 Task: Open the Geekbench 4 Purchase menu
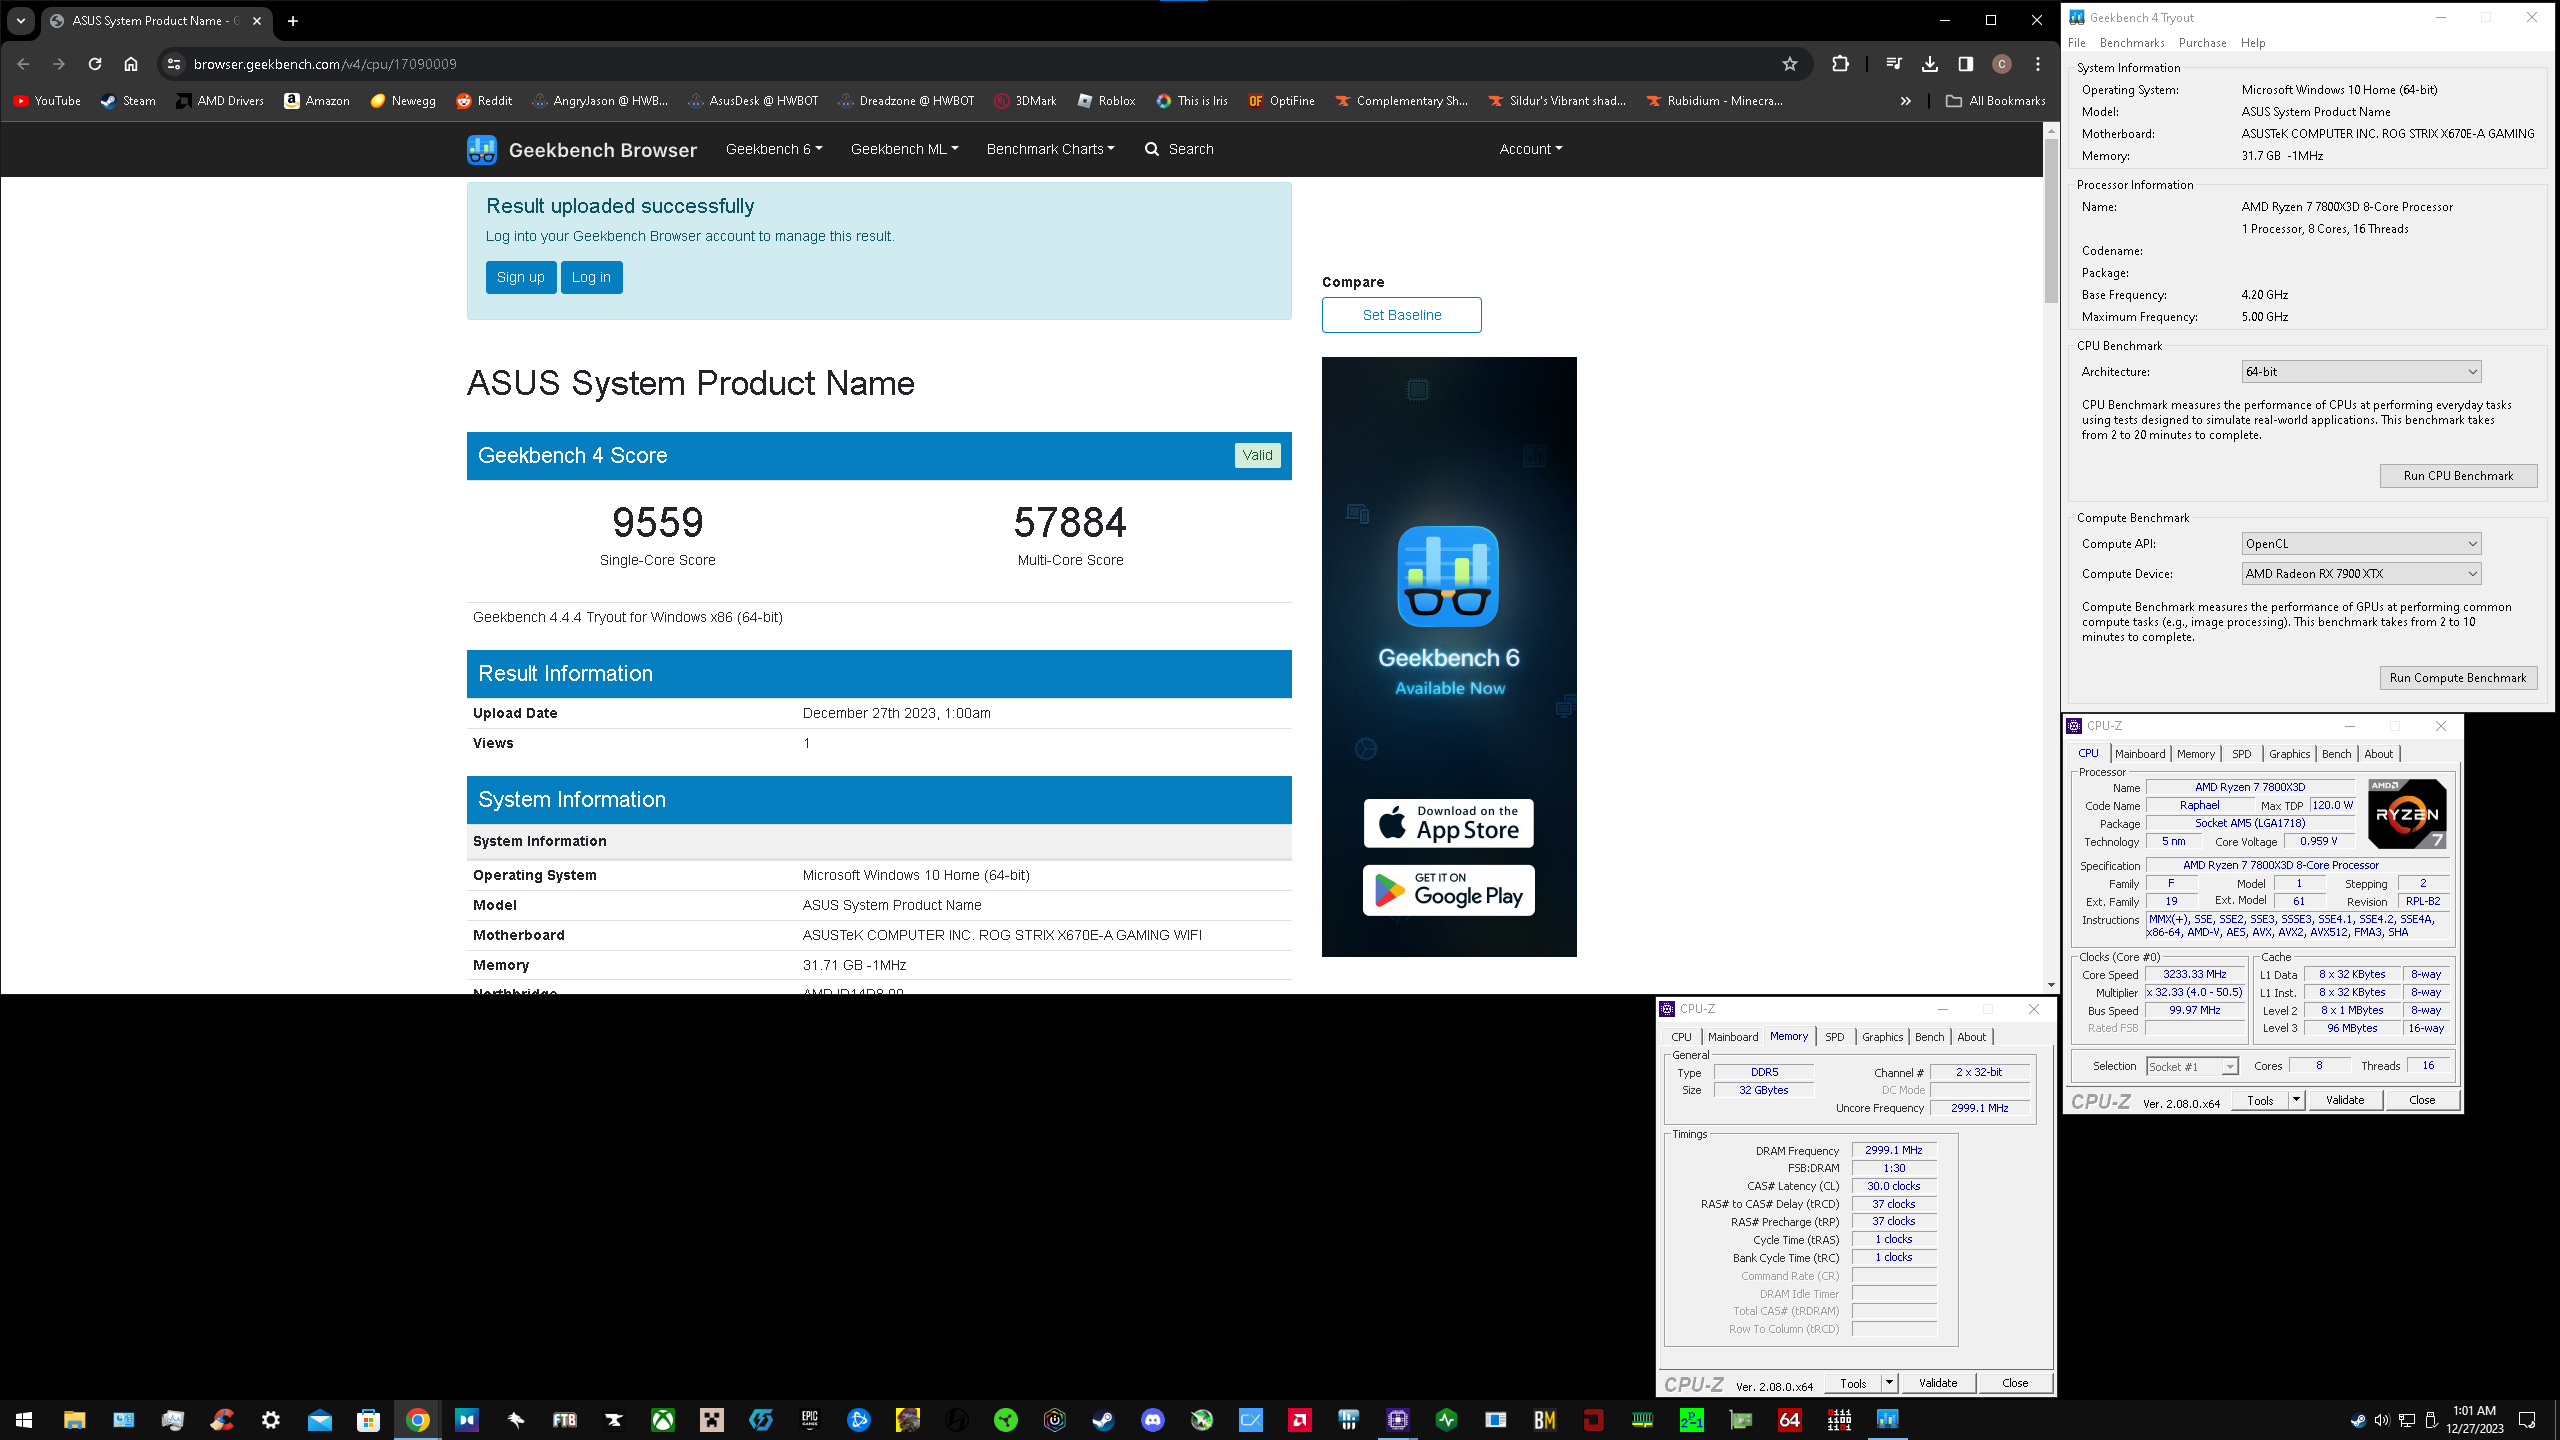(x=2203, y=43)
